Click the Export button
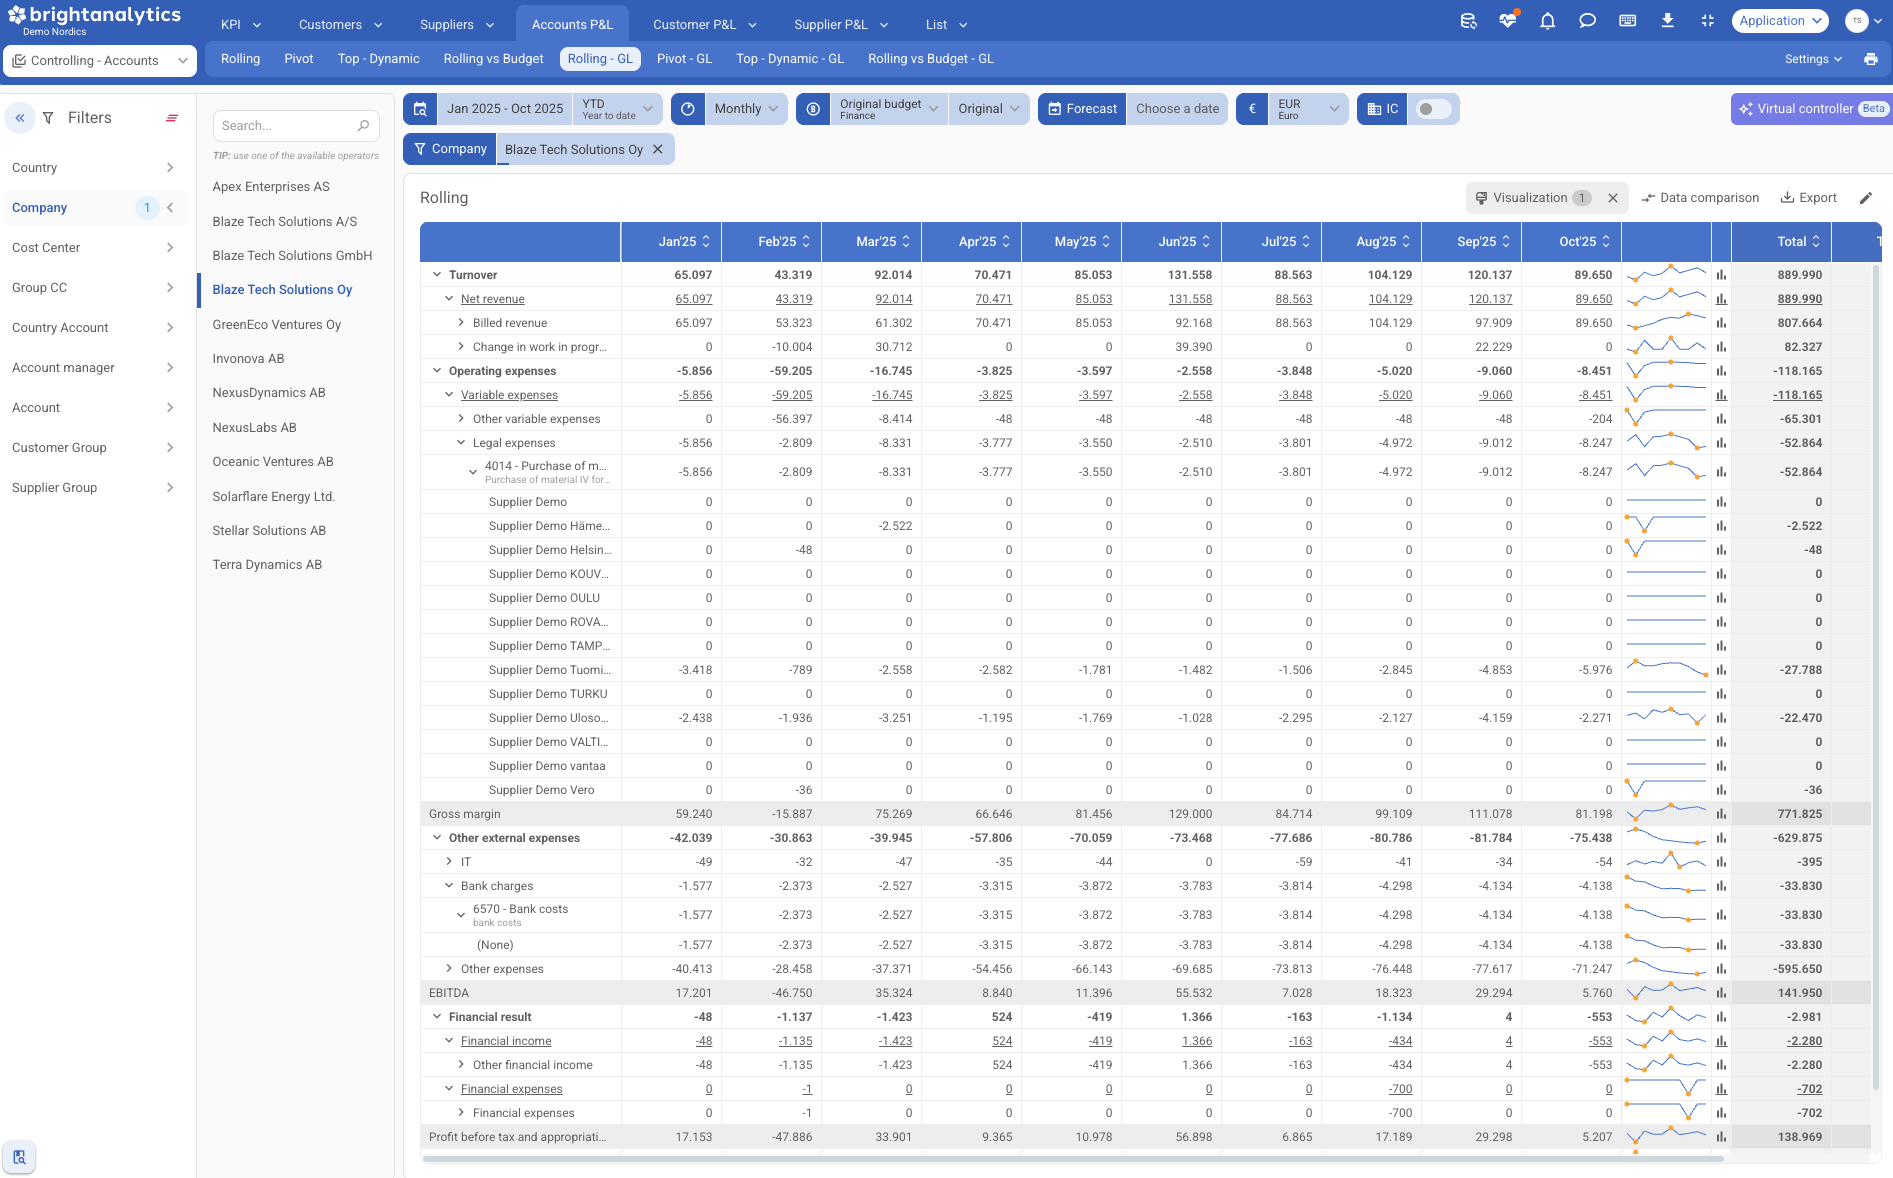The height and width of the screenshot is (1178, 1893). click(x=1808, y=198)
